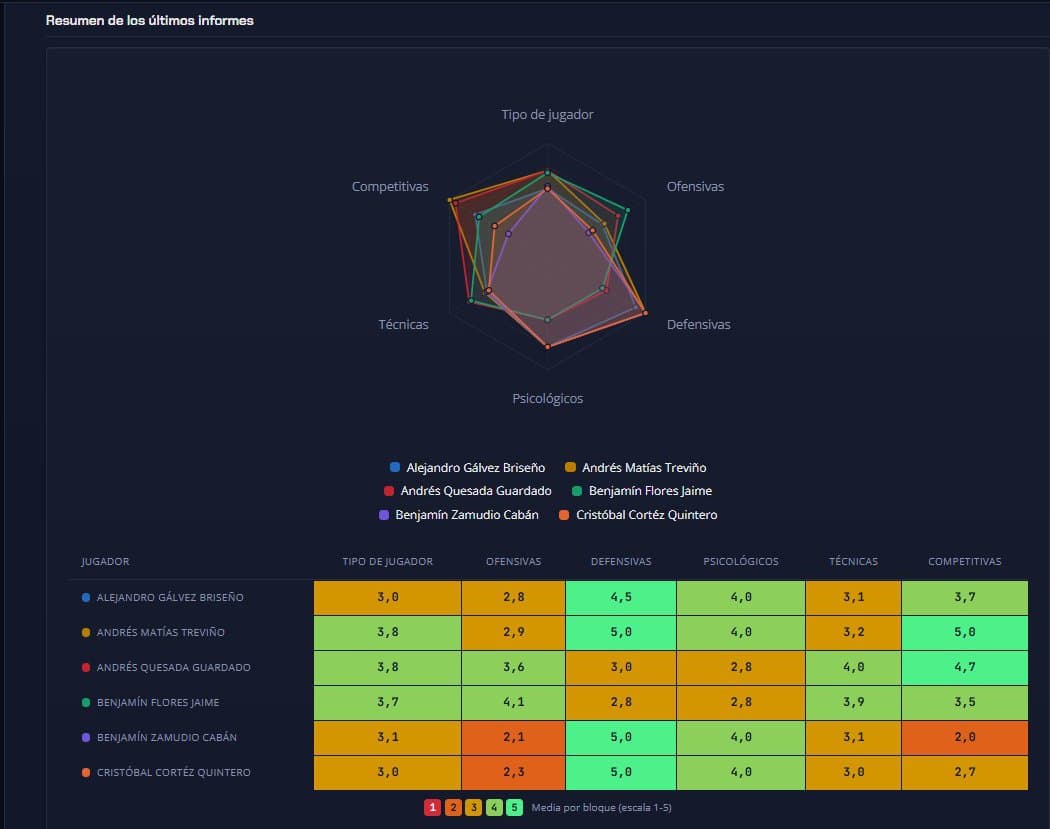1050x829 pixels.
Task: Click the PSICOLÓGICOS column header
Action: click(741, 561)
